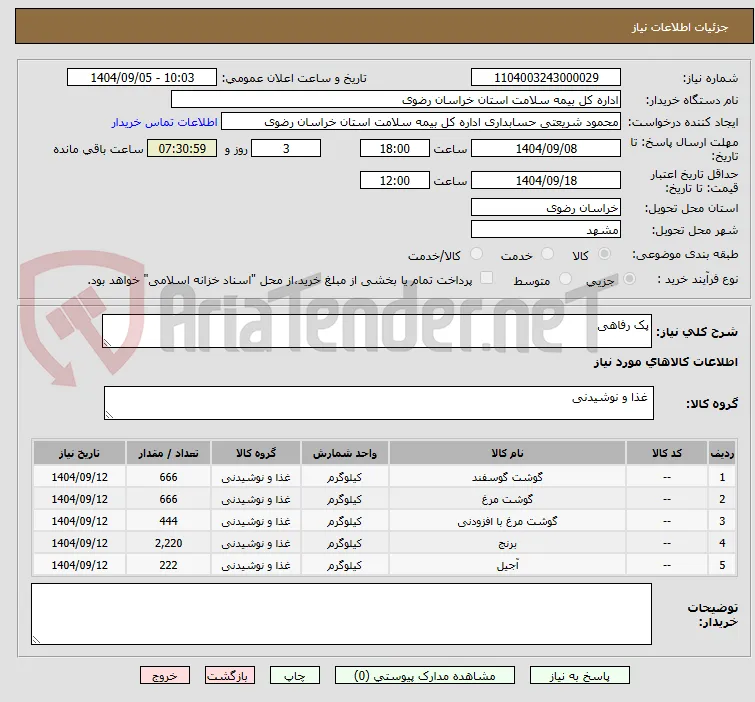Viewport: 755px width, 702px height.
Task: Select the گوشت مرغ item name cell
Action: (x=508, y=499)
